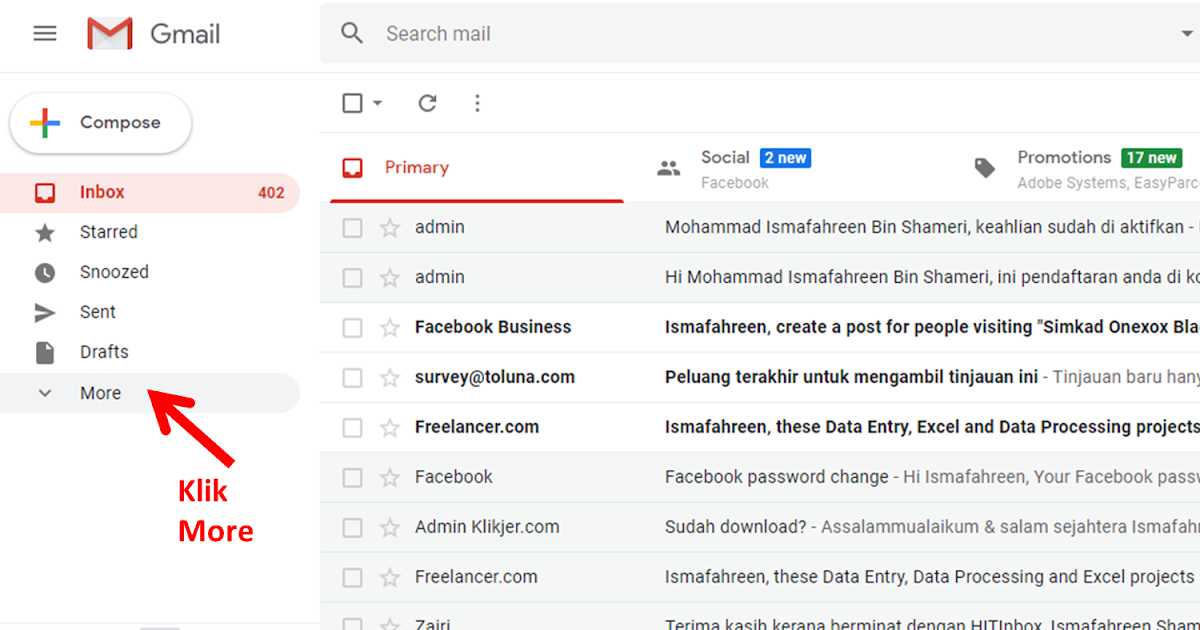Check the bold Freelancer.com email checkbox
The width and height of the screenshot is (1200, 630).
coord(352,428)
